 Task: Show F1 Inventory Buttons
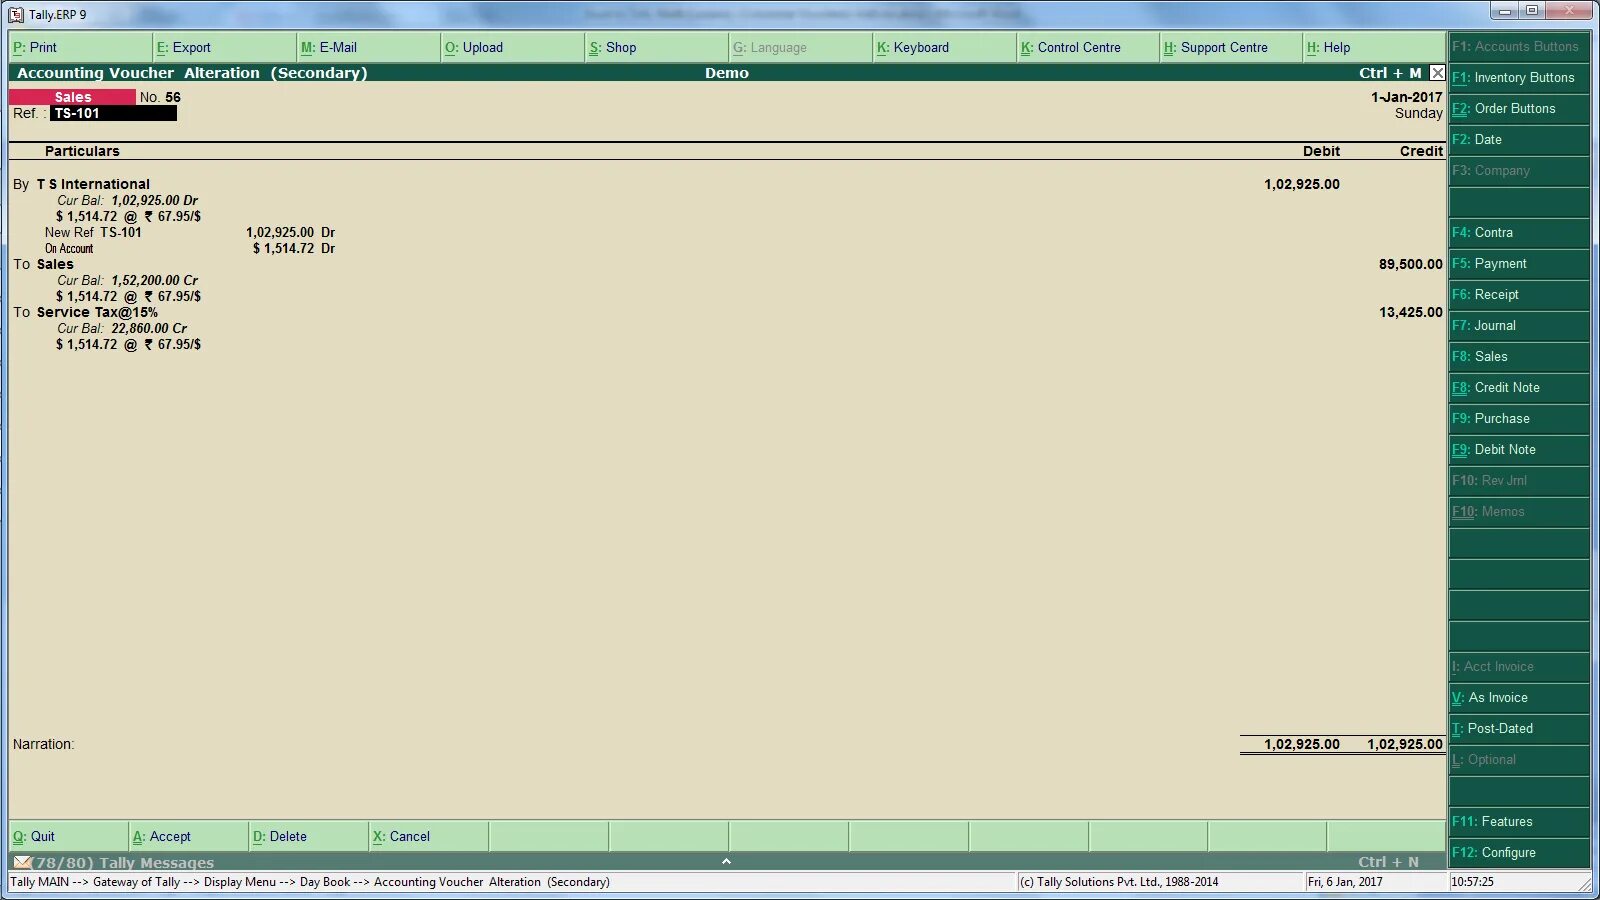[x=1519, y=78]
